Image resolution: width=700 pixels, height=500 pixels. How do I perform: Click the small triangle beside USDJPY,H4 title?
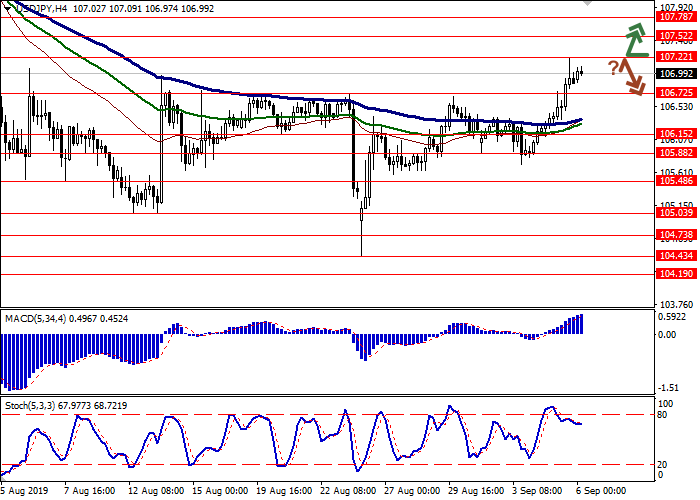coord(5,8)
